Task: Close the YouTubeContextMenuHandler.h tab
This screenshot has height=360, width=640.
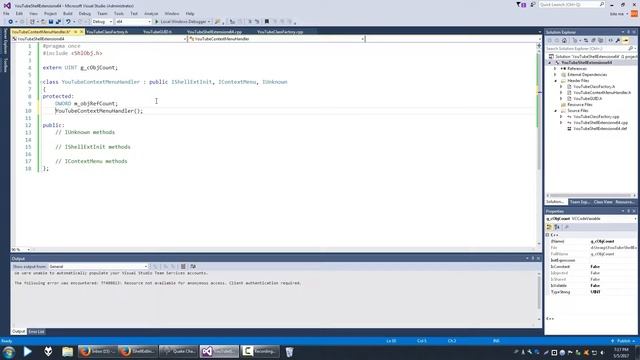Action: pyautogui.click(x=81, y=31)
